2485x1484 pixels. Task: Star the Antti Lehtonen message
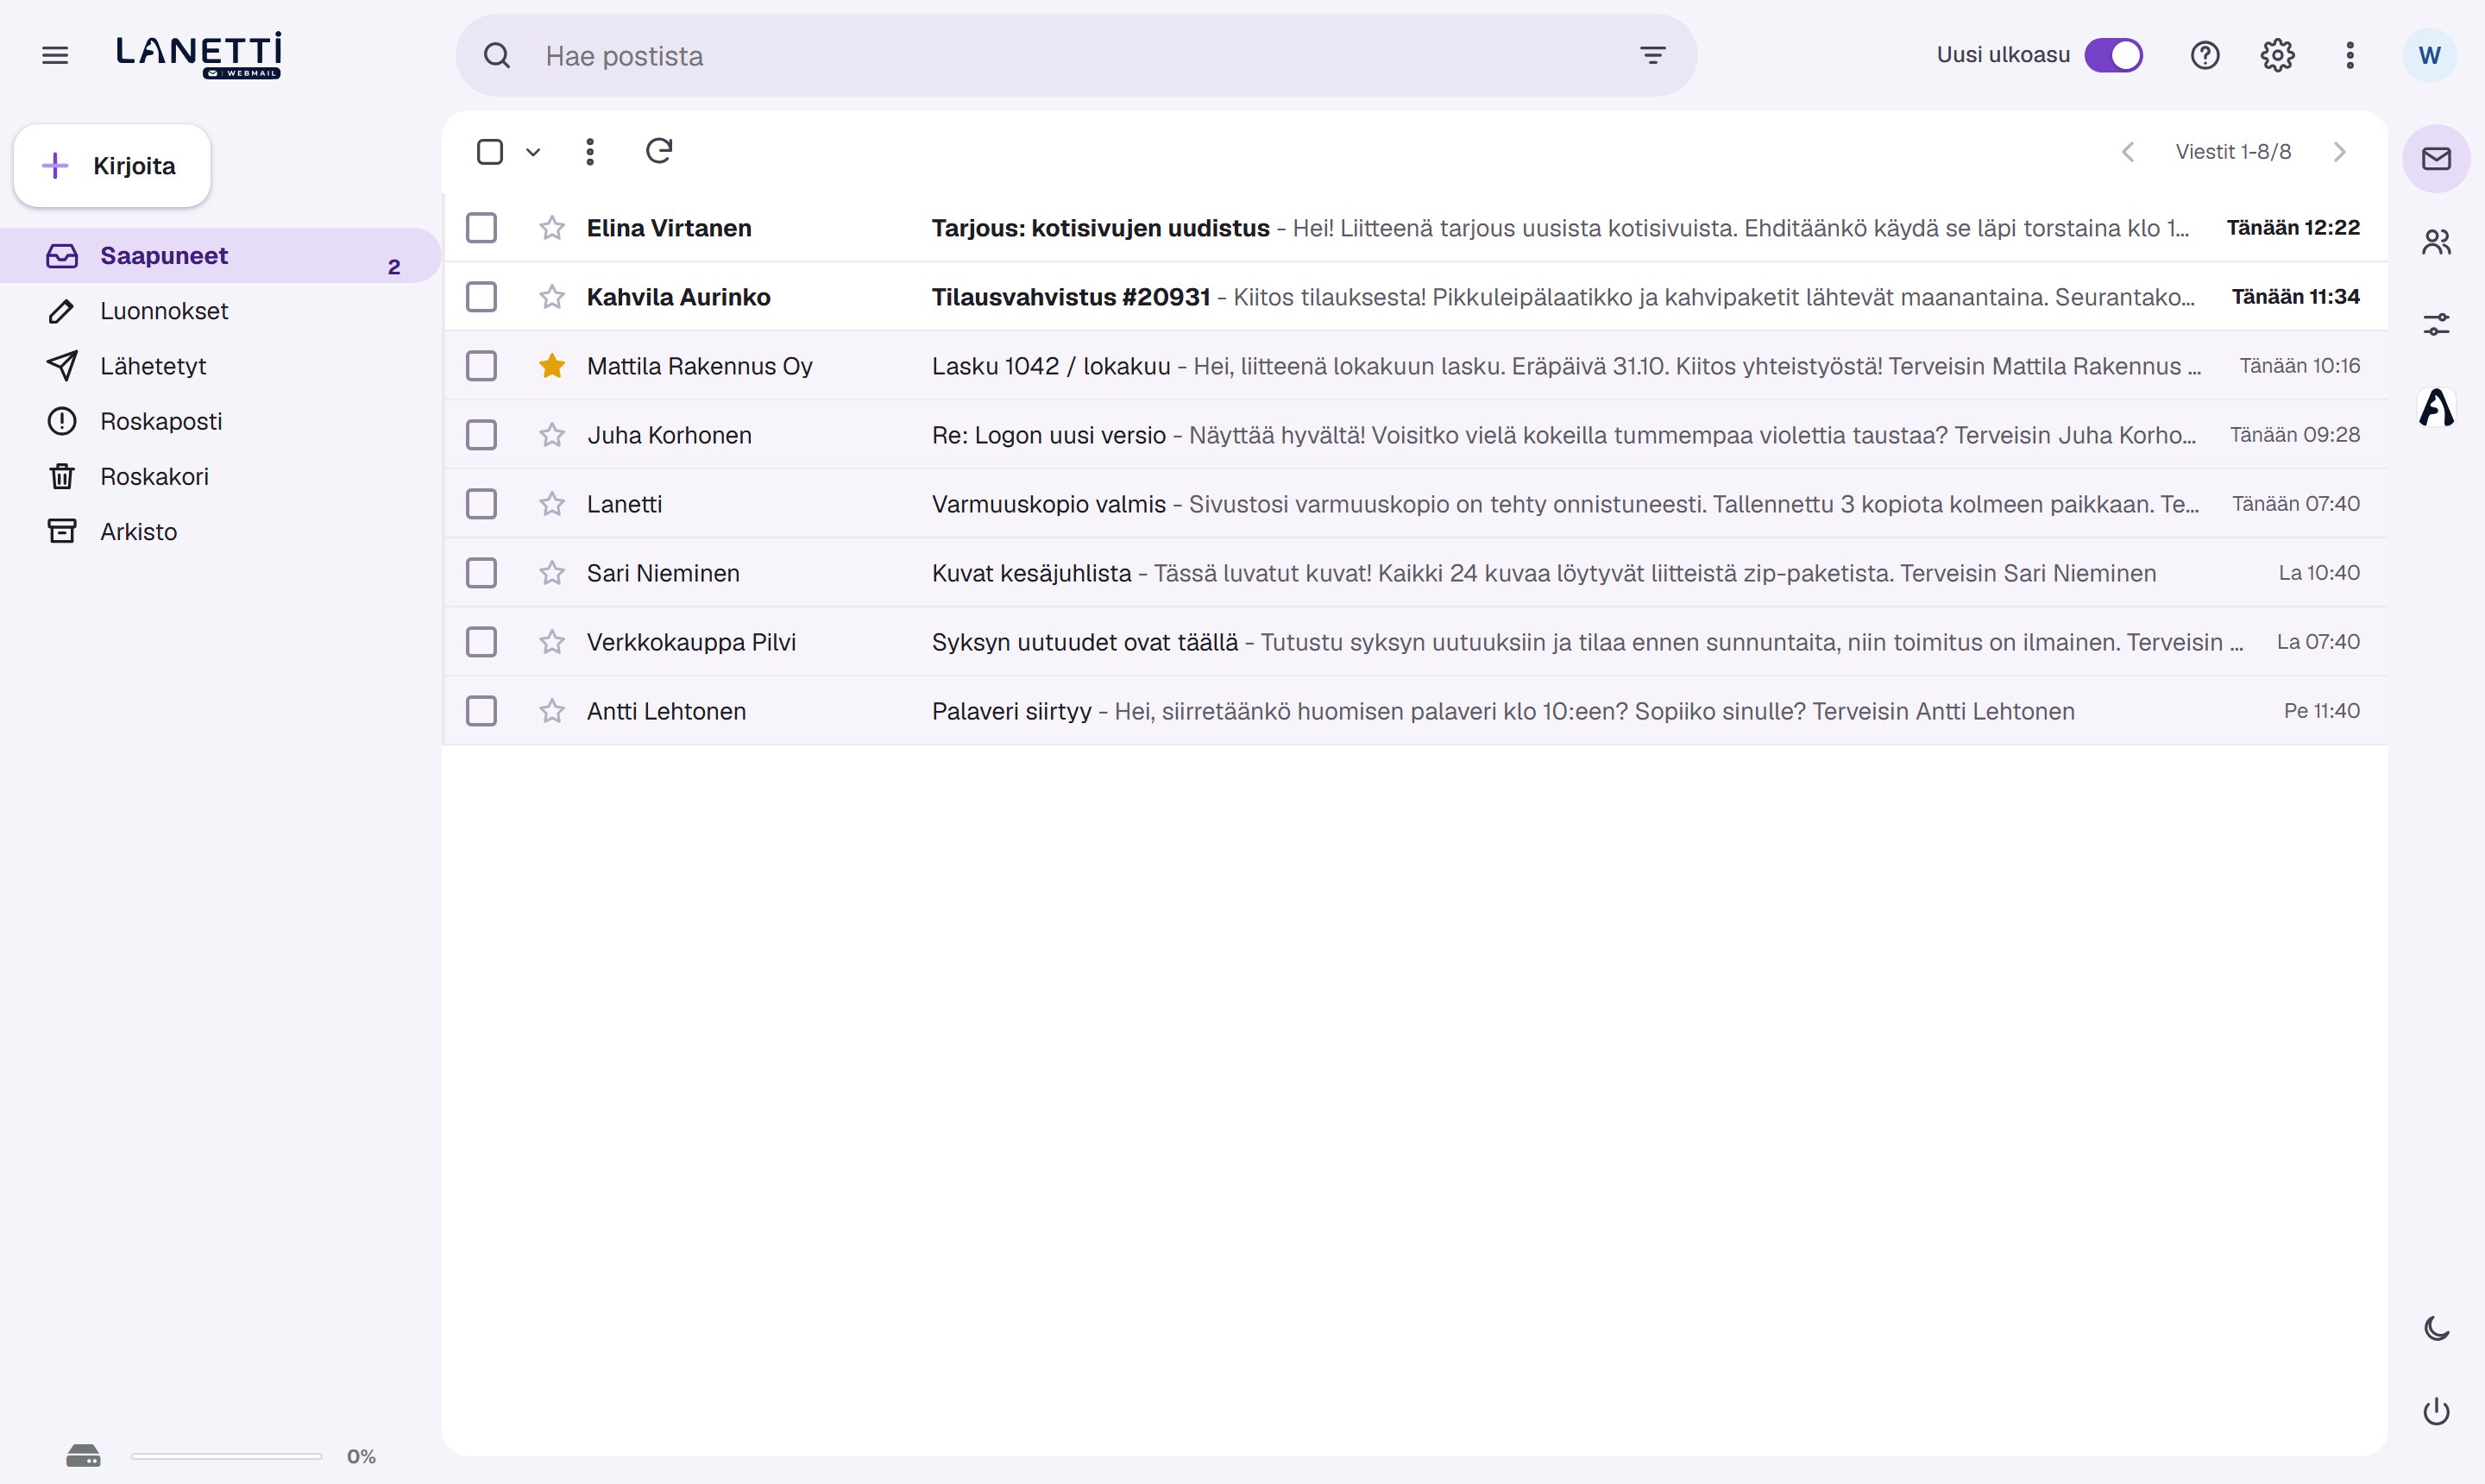[x=552, y=711]
